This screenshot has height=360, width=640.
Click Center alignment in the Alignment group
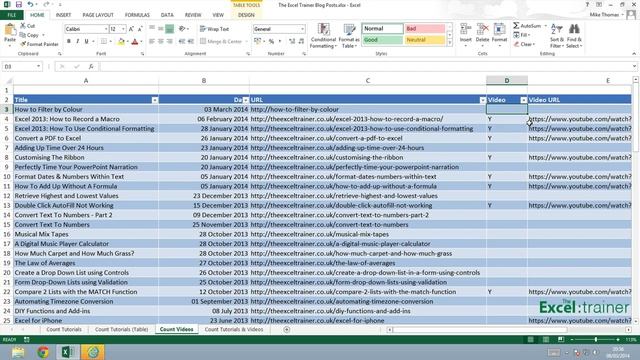161,41
